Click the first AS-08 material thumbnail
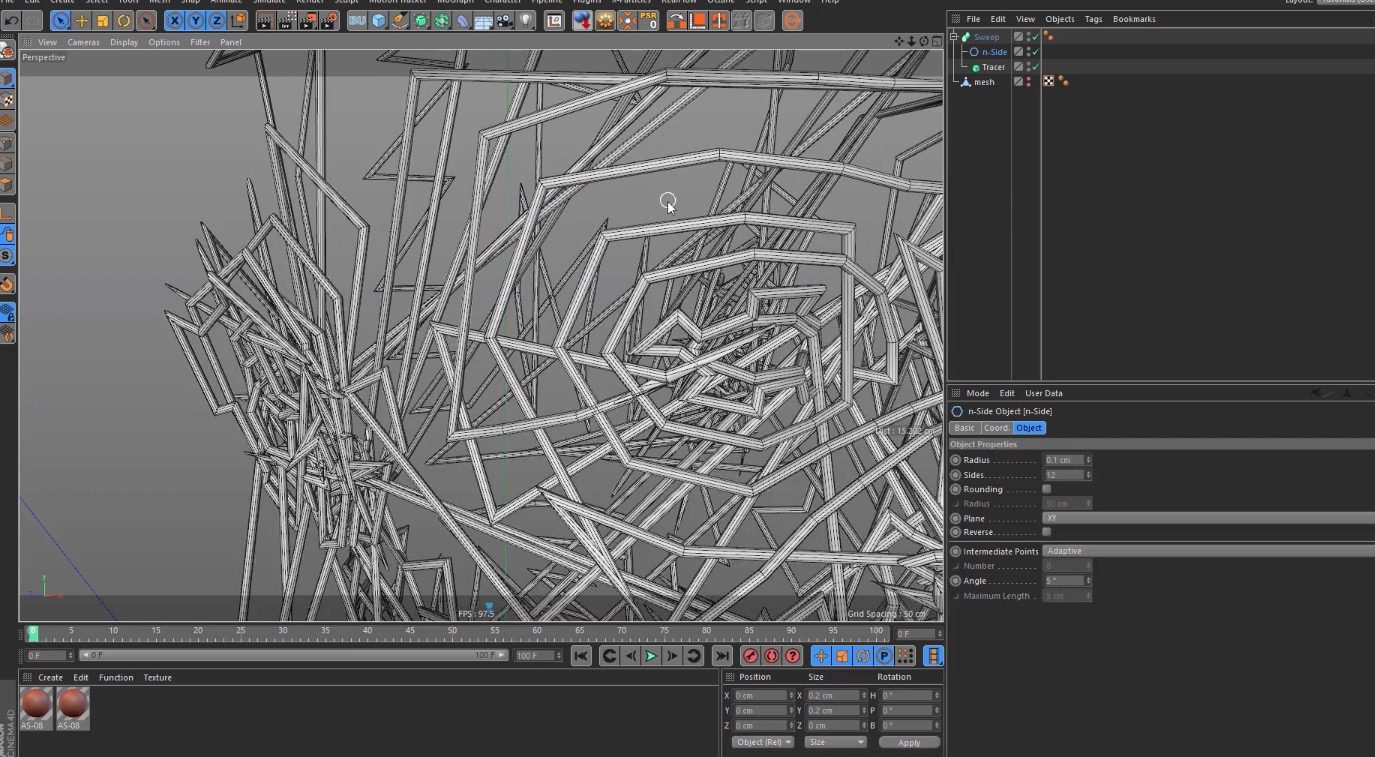Viewport: 1375px width, 757px height. click(x=36, y=706)
